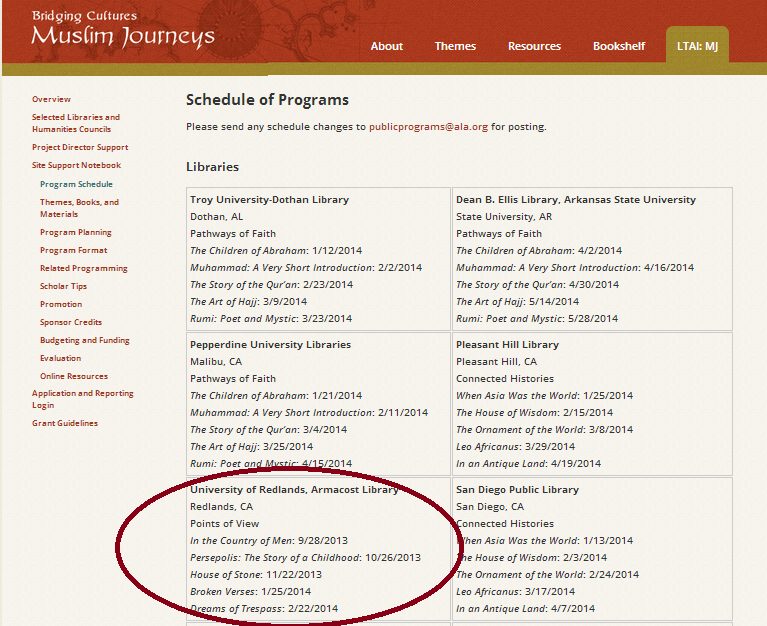767x626 pixels.
Task: Click Arkansas State's Story of the Qur'an 4/30/2014
Action: pyautogui.click(x=537, y=285)
